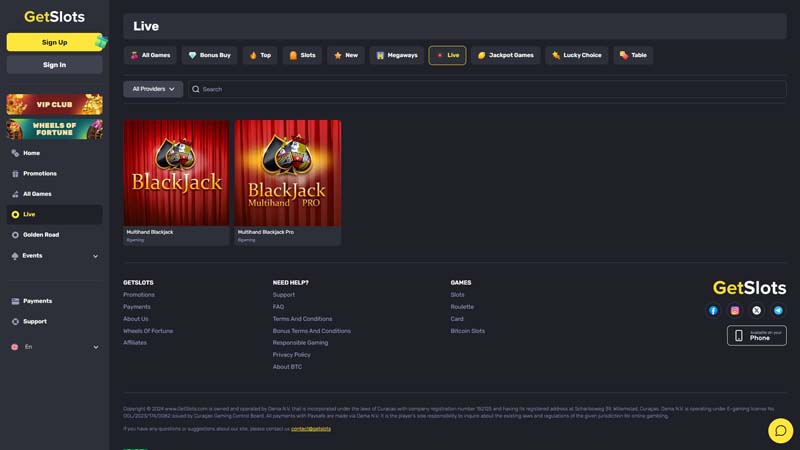
Task: Select Live in the sidebar
Action: [x=55, y=214]
